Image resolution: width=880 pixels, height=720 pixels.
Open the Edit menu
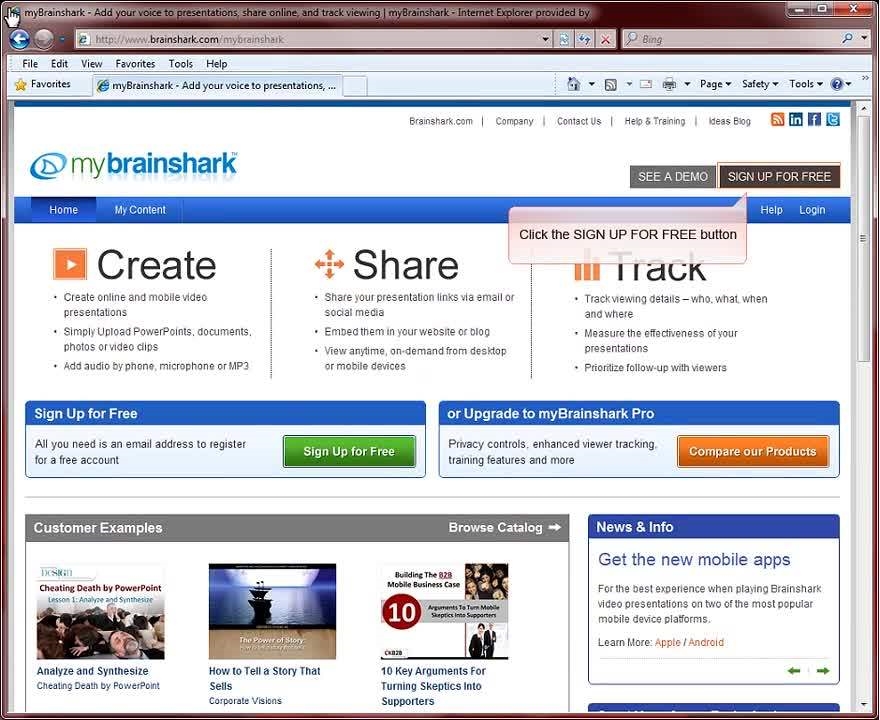tap(59, 64)
